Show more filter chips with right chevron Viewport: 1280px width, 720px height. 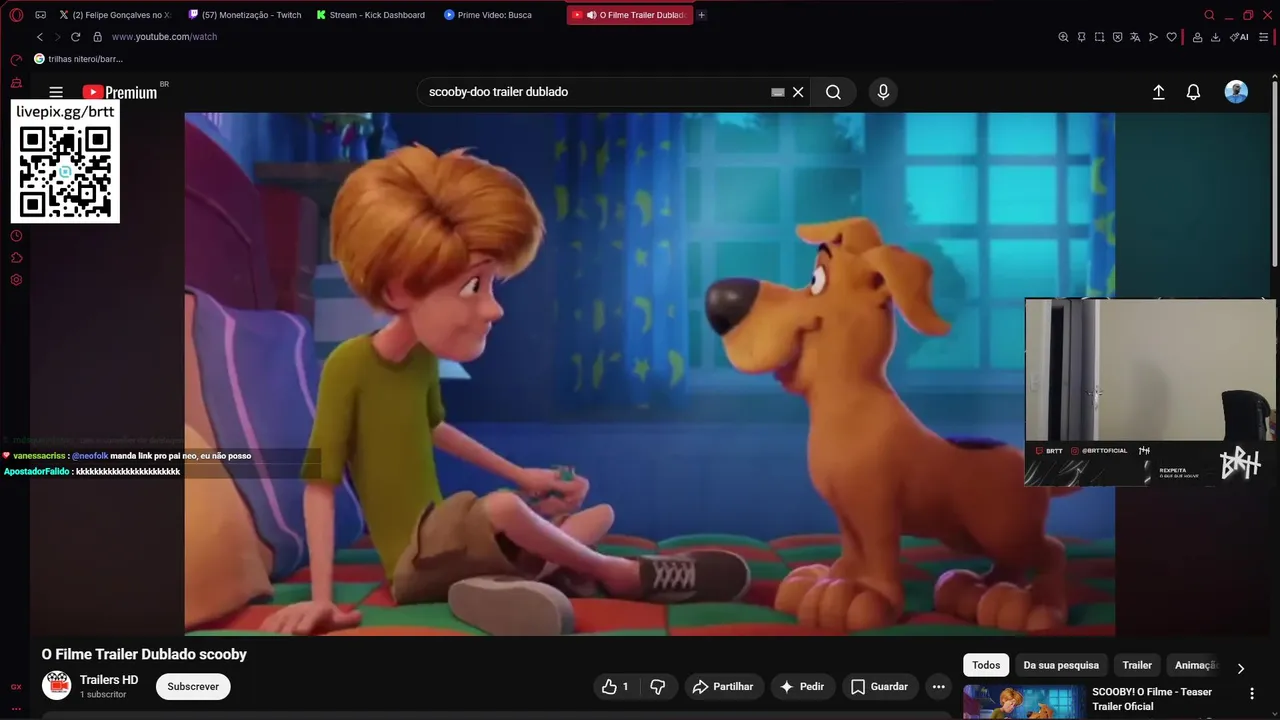pos(1241,668)
